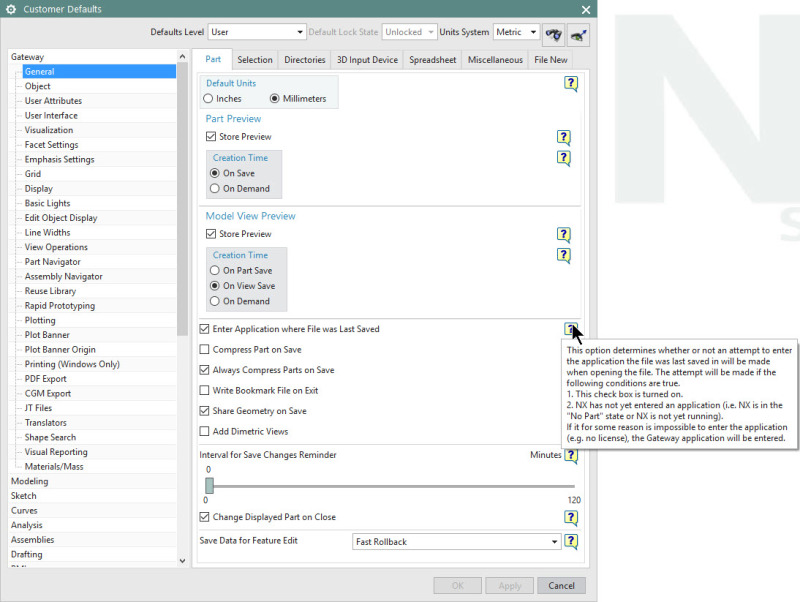Switch to the File New tab

tap(551, 60)
